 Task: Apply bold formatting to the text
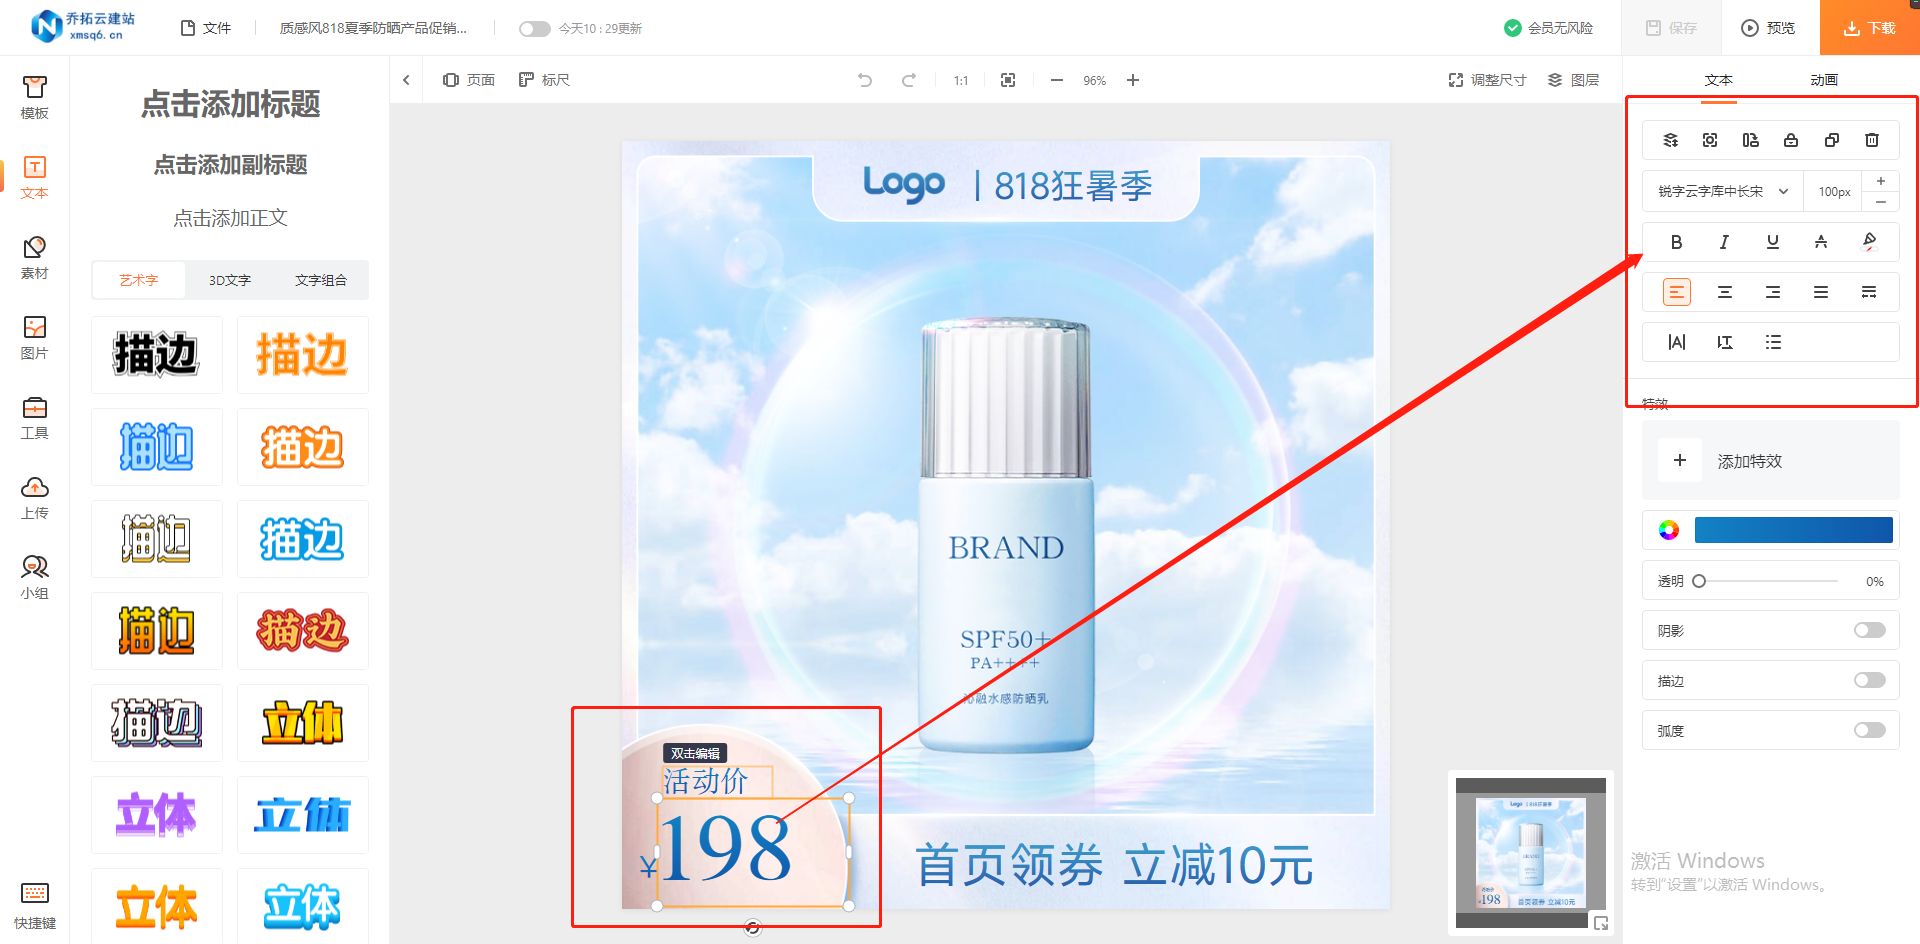(x=1676, y=241)
